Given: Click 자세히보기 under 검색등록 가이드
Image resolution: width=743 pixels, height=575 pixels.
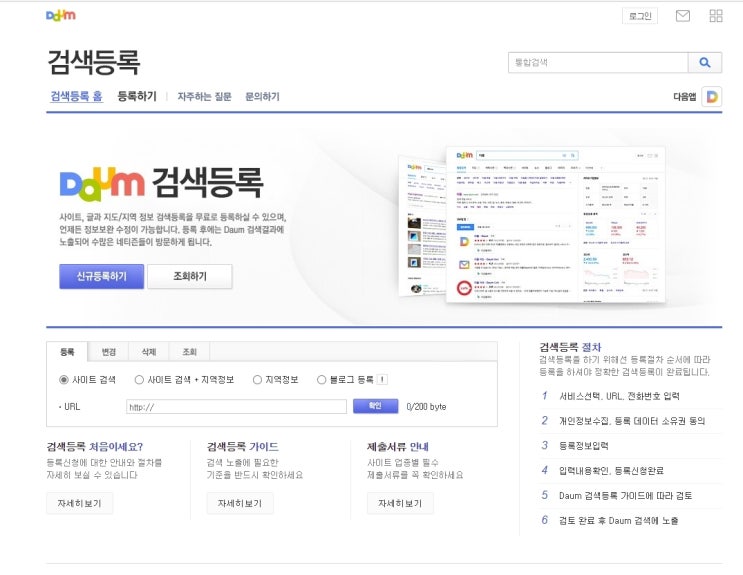Looking at the screenshot, I should (240, 503).
